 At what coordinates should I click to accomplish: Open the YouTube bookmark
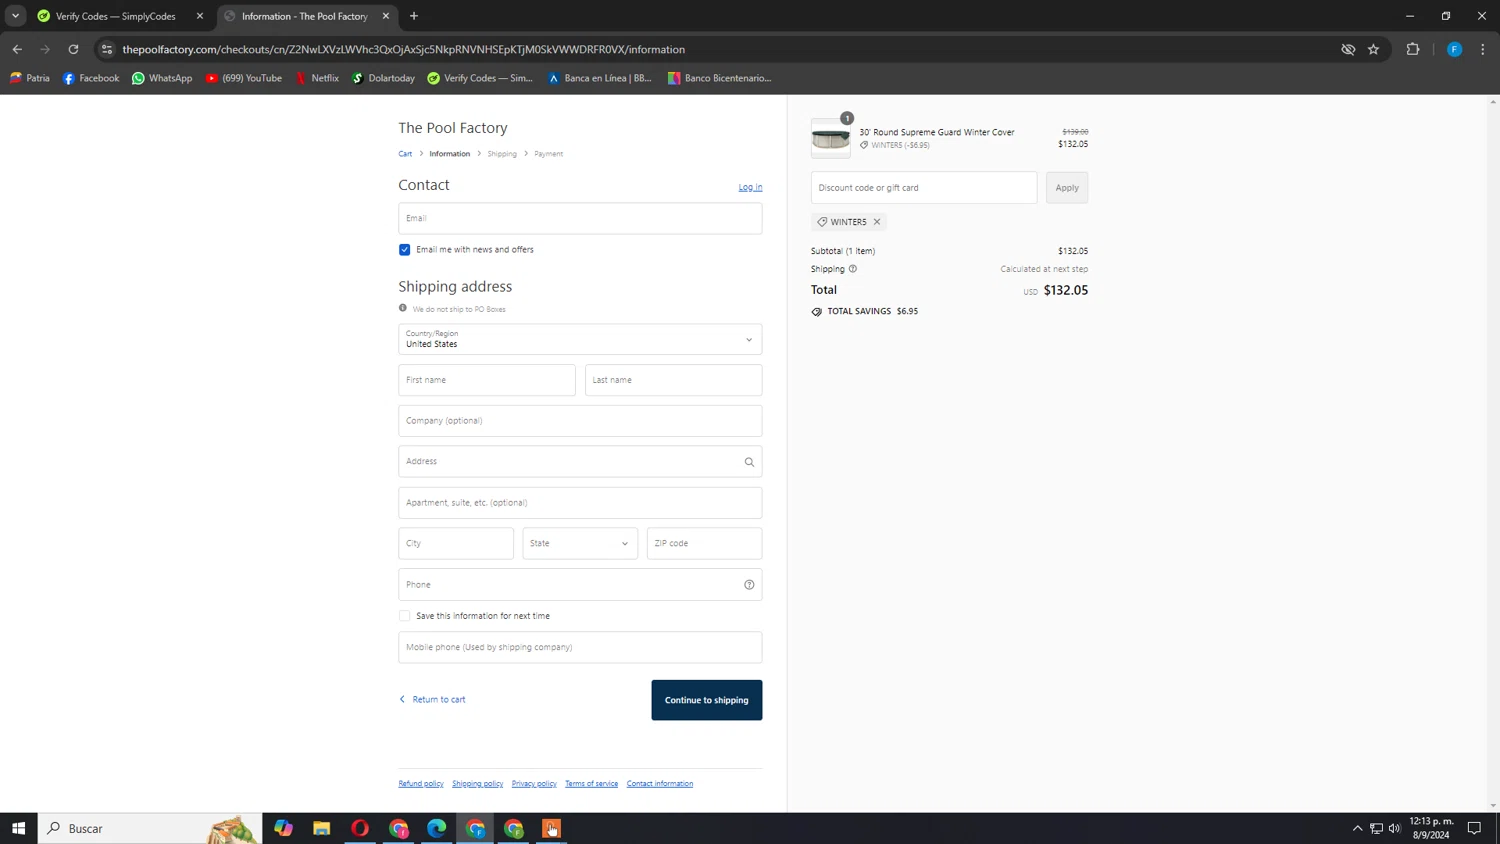point(244,78)
